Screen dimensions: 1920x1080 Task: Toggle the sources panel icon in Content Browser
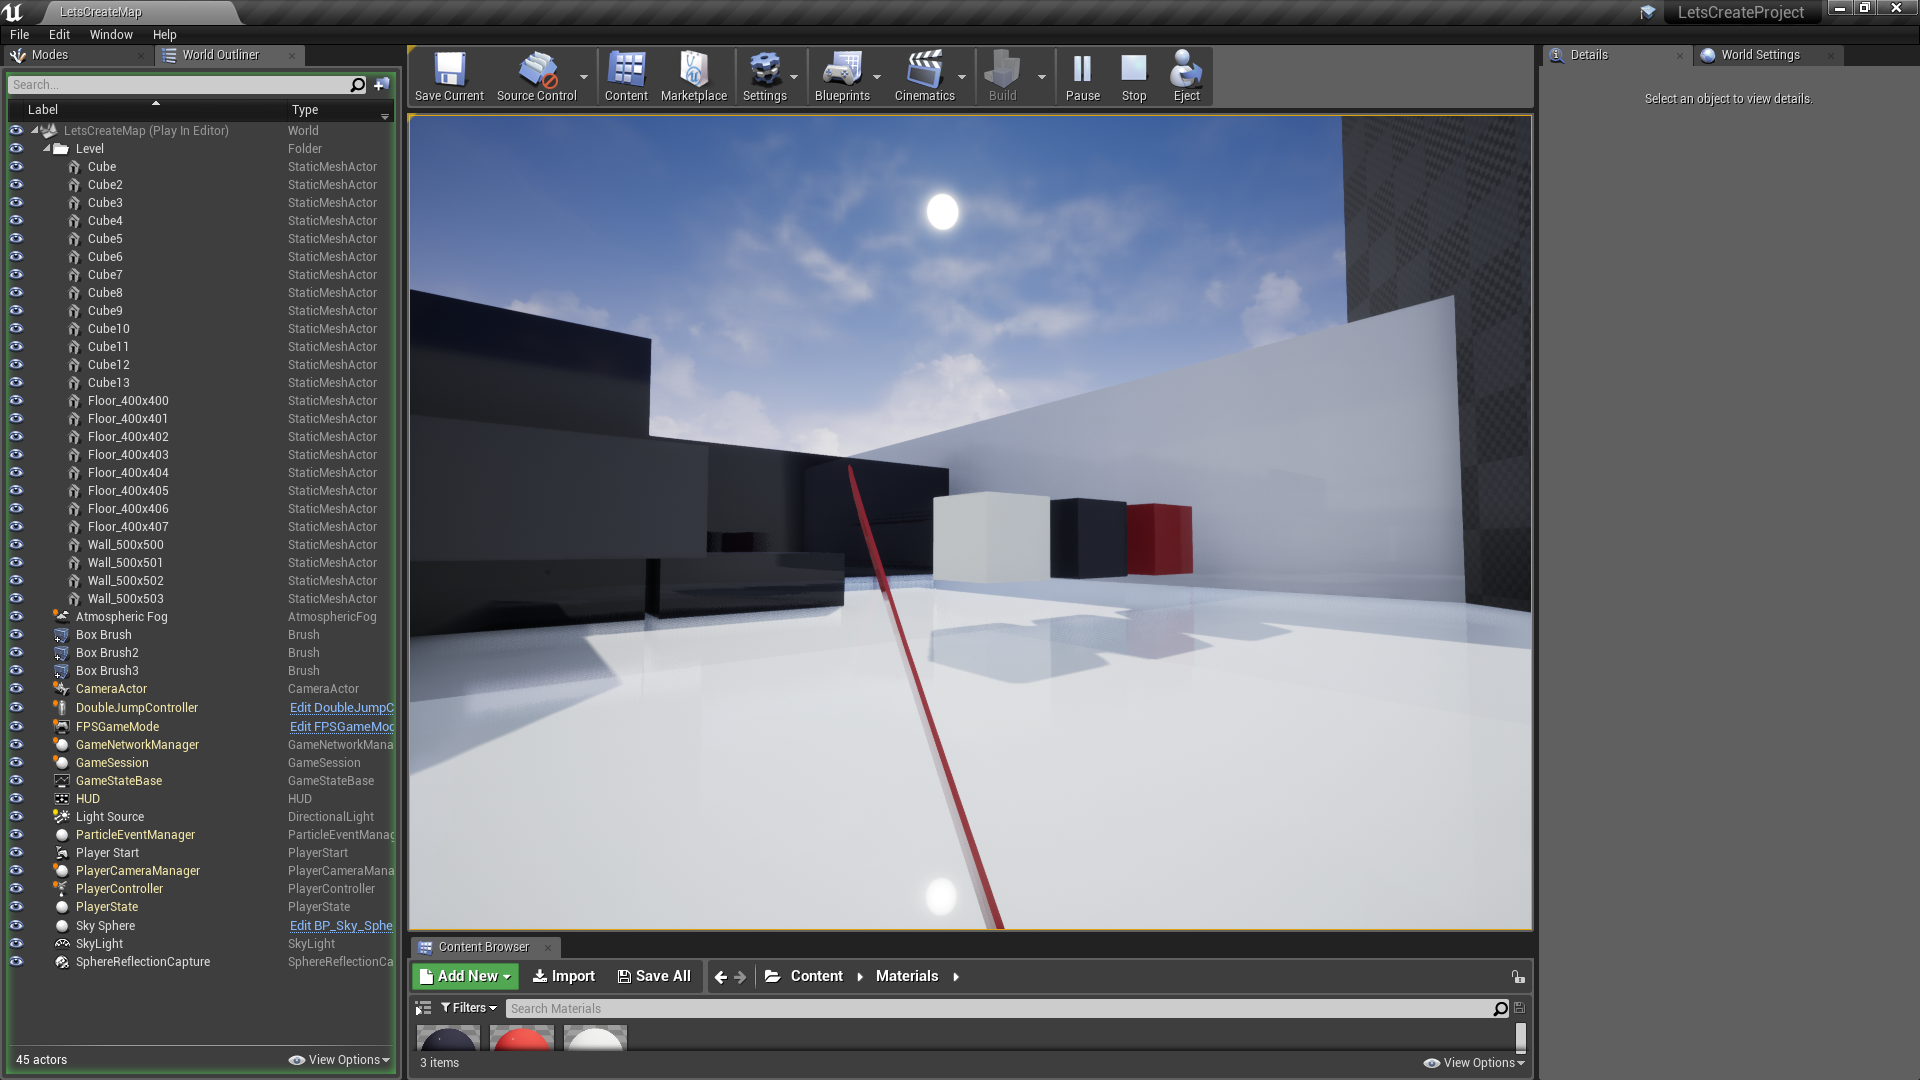423,1008
